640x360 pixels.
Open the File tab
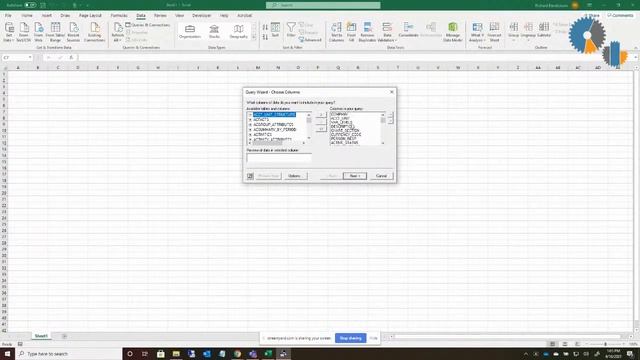pos(8,16)
